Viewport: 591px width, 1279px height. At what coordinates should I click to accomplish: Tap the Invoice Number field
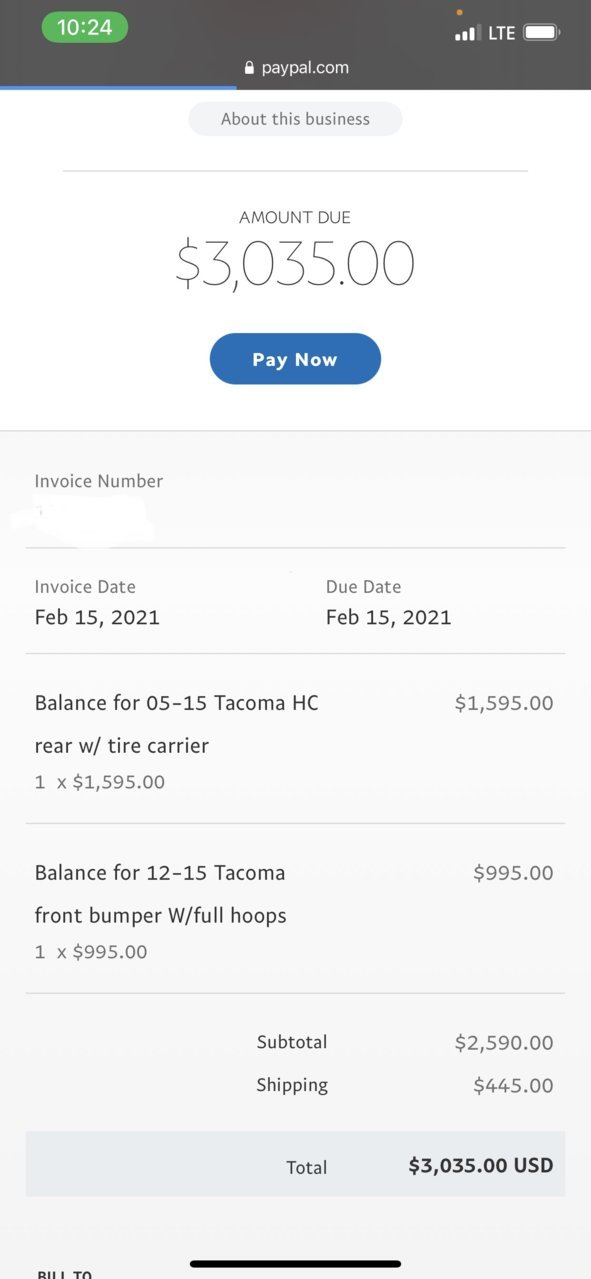pos(295,506)
